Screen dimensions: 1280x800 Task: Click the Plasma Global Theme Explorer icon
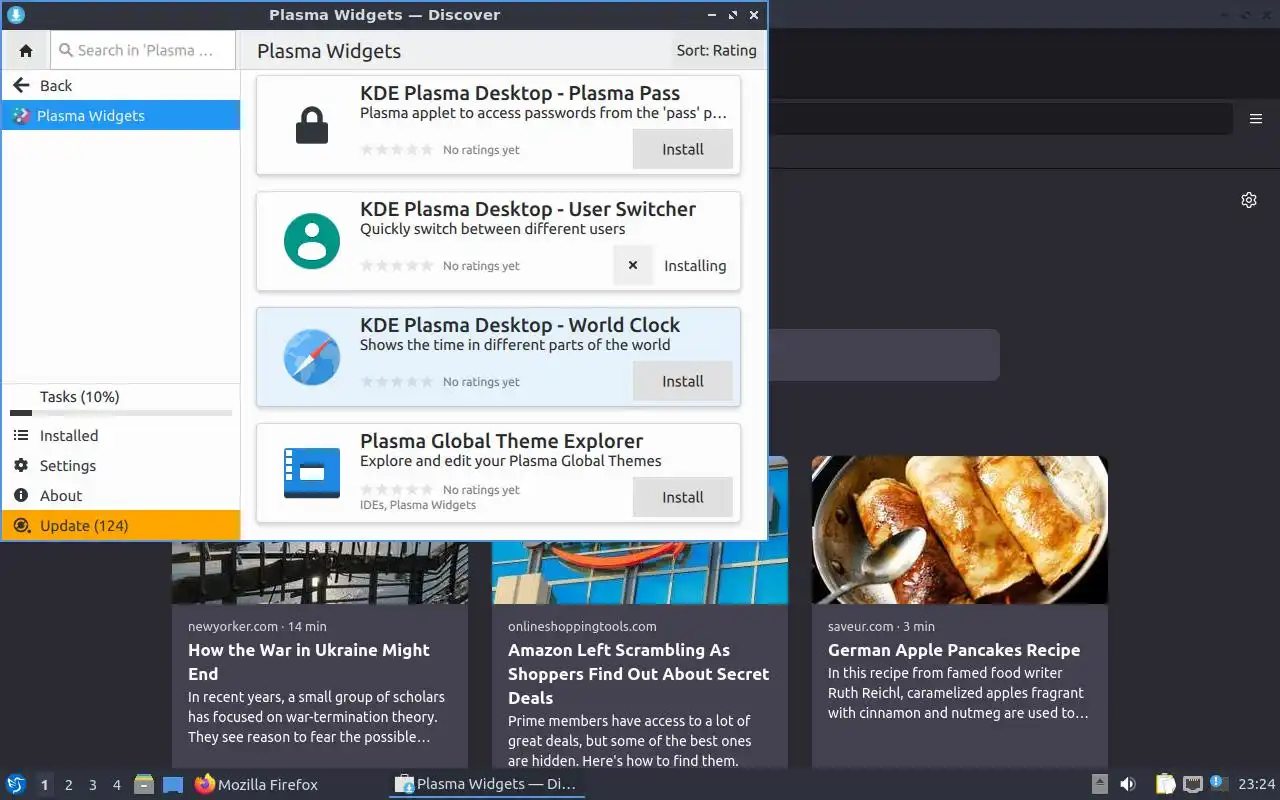click(x=312, y=473)
